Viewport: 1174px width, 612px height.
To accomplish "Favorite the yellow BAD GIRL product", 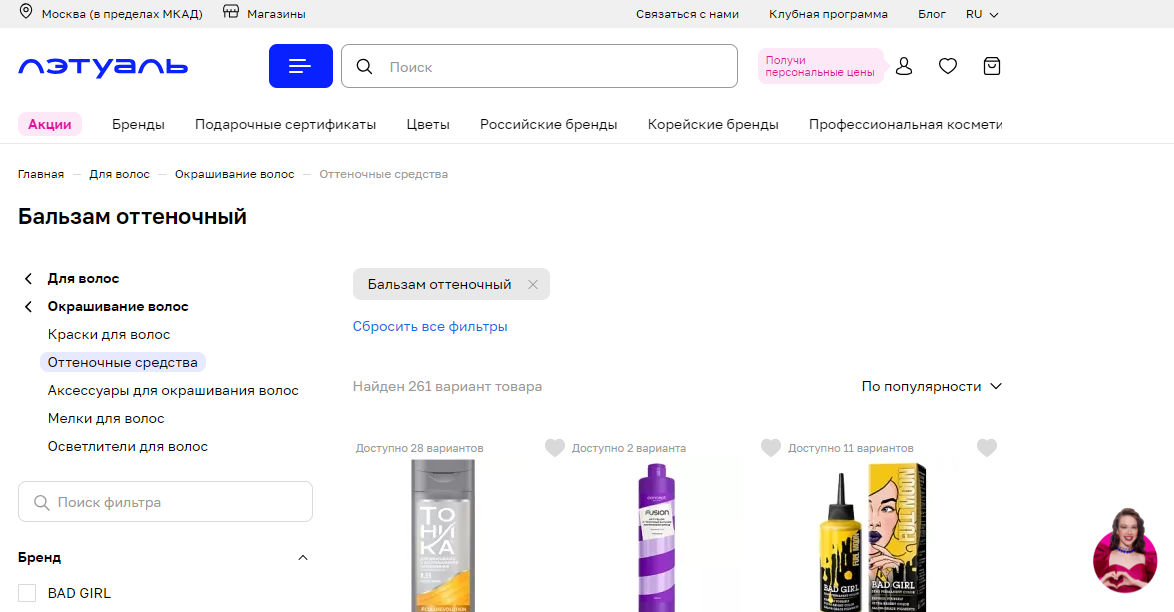I will pyautogui.click(x=987, y=448).
